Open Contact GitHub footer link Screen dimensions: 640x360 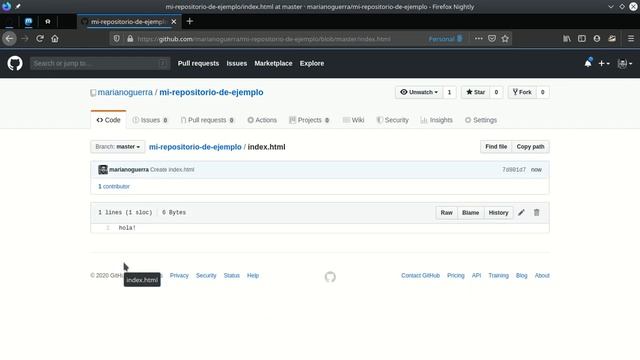pyautogui.click(x=420, y=276)
